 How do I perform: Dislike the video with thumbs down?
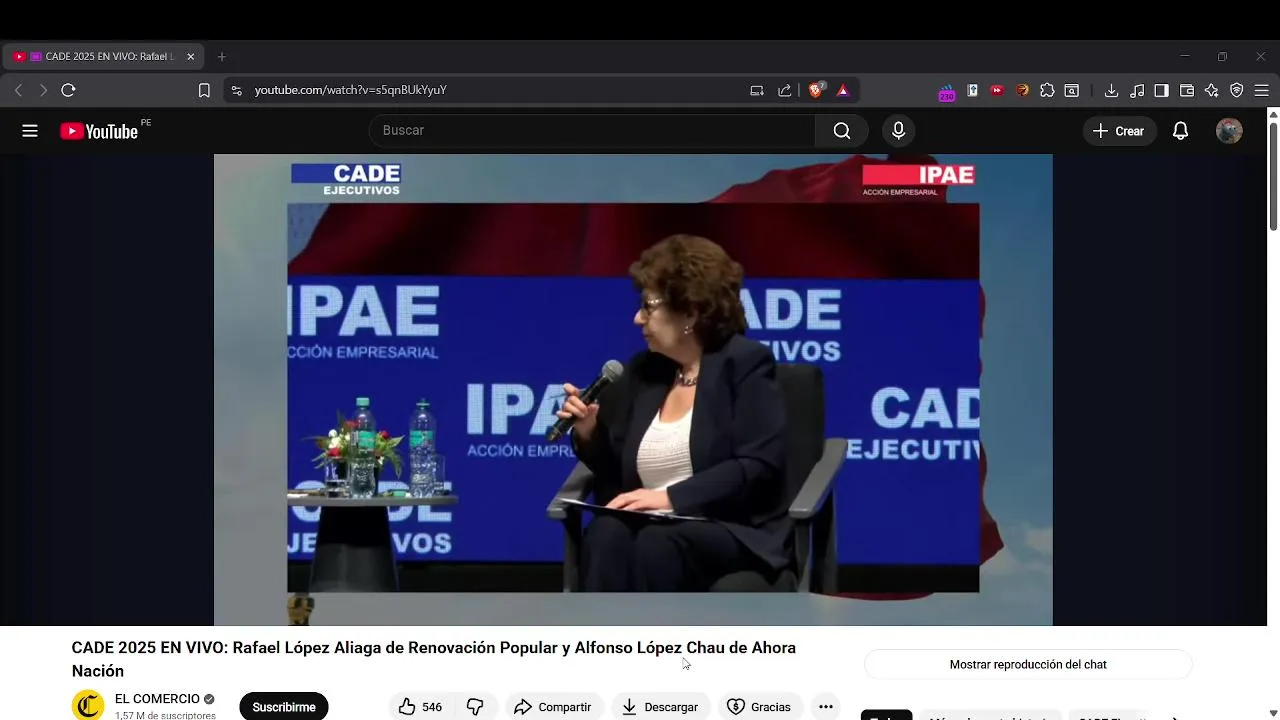[475, 707]
